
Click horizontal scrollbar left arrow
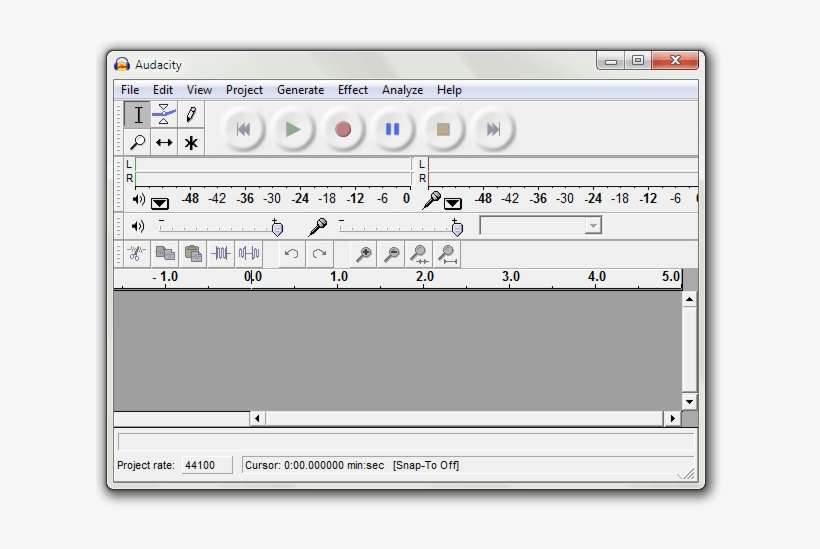tap(257, 418)
